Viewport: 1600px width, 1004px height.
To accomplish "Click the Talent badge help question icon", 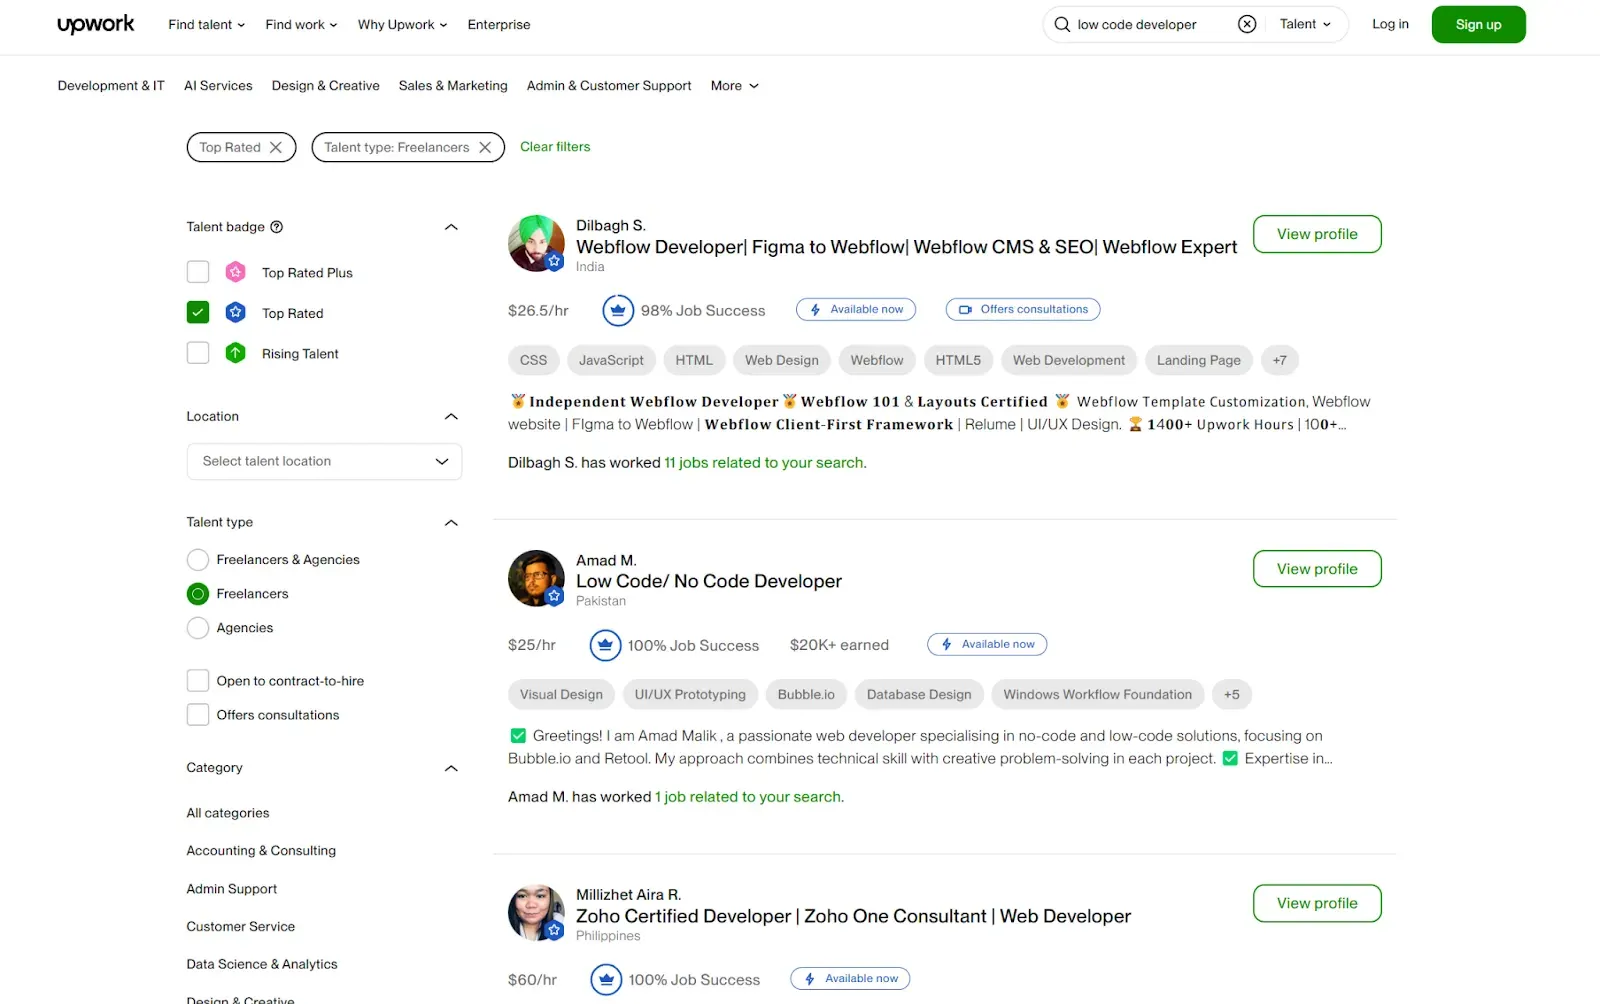I will 277,227.
